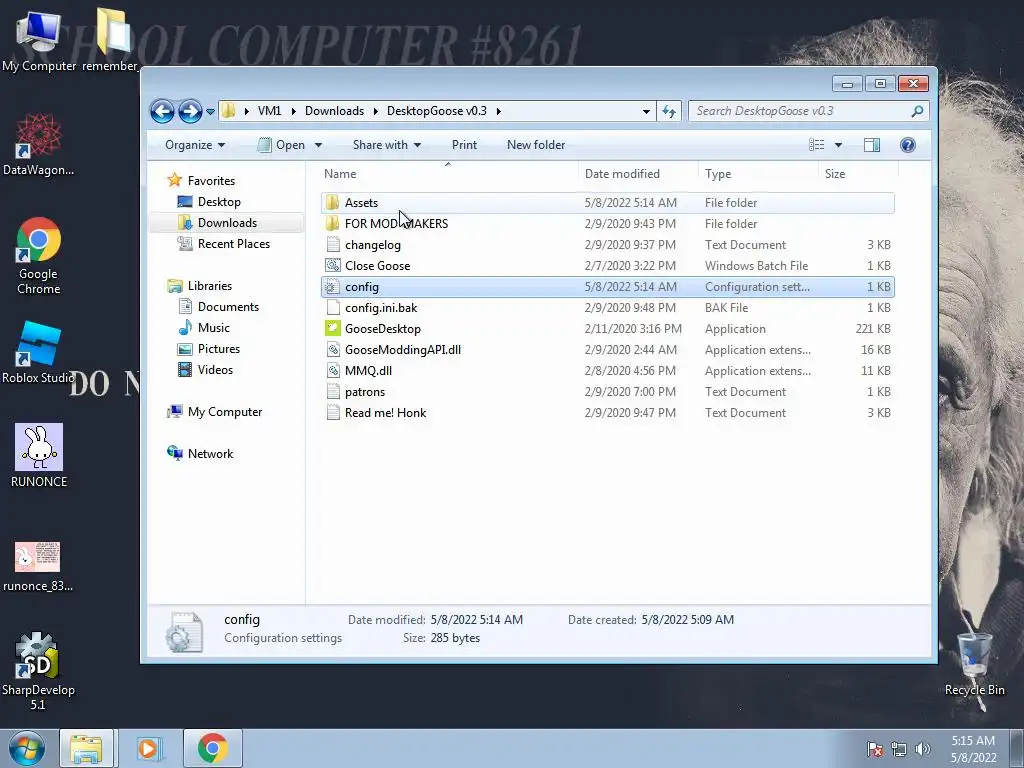The height and width of the screenshot is (768, 1024).
Task: Open the Organize menu
Action: pyautogui.click(x=195, y=145)
